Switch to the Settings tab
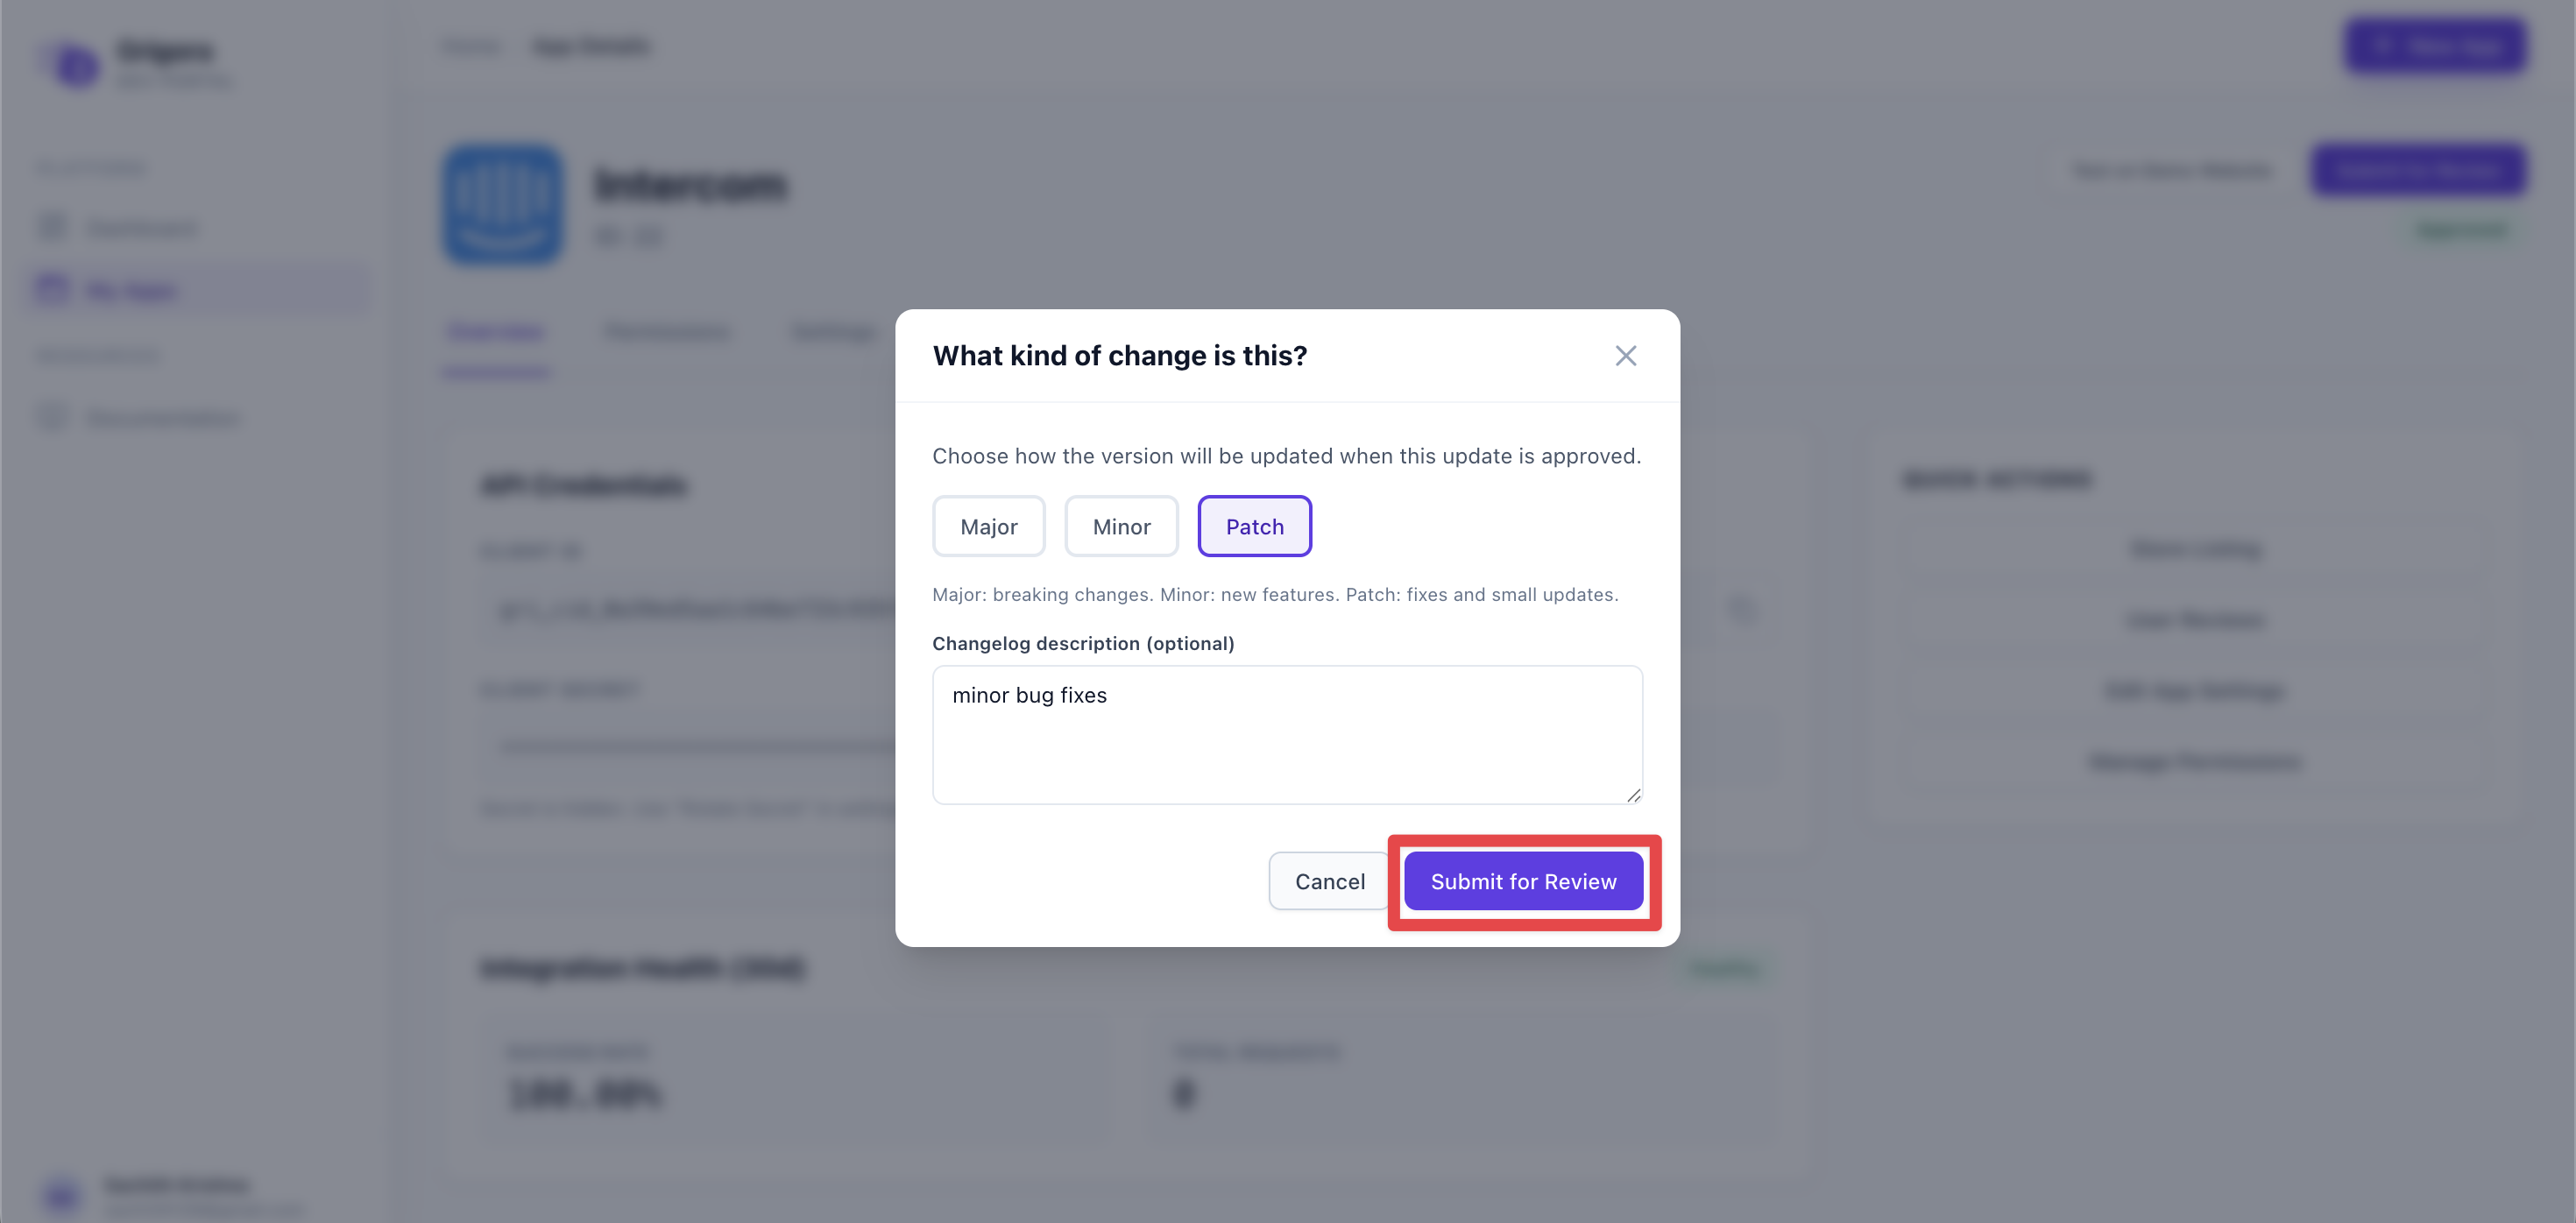This screenshot has height=1223, width=2576. click(833, 331)
